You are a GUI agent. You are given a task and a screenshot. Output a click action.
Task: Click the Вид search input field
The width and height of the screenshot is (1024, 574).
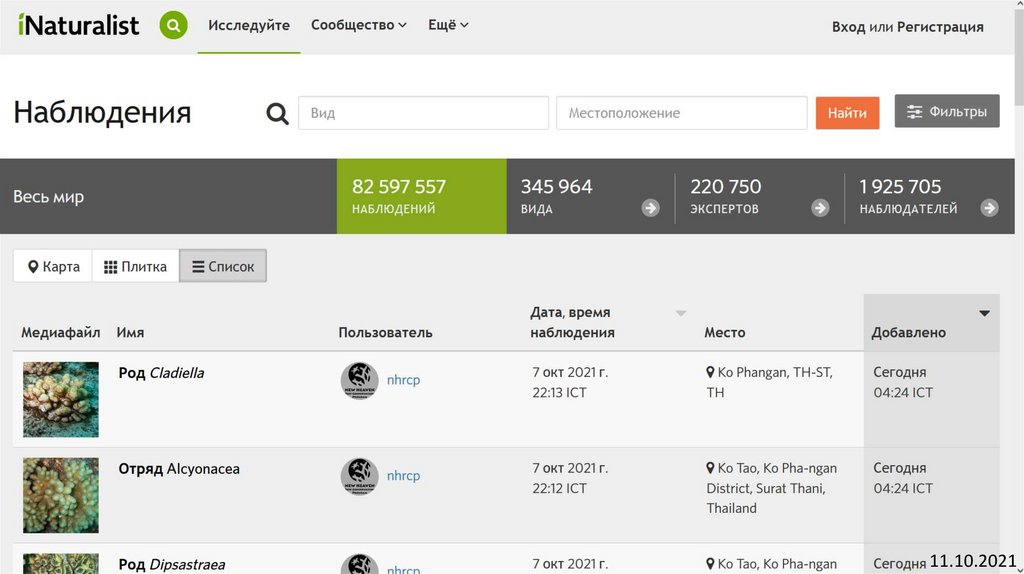(423, 113)
